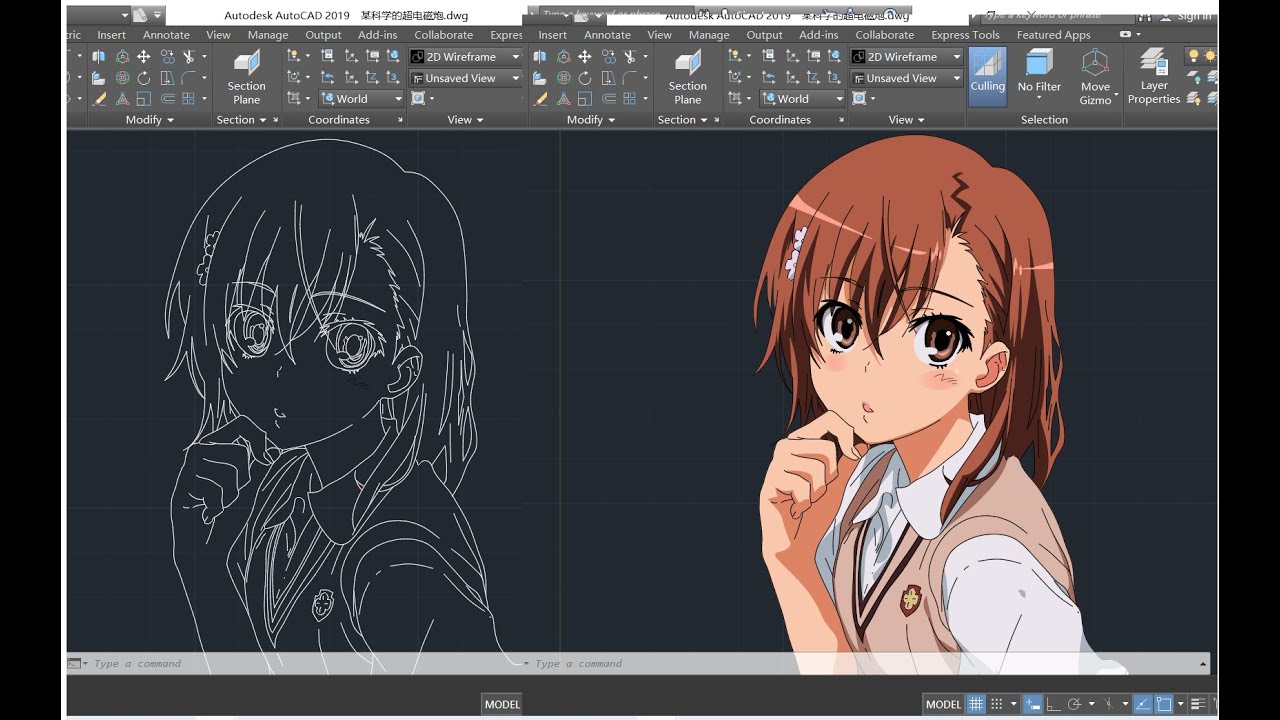Toggle object snap tracking in the status bar
This screenshot has height=720, width=1280.
coord(1141,704)
